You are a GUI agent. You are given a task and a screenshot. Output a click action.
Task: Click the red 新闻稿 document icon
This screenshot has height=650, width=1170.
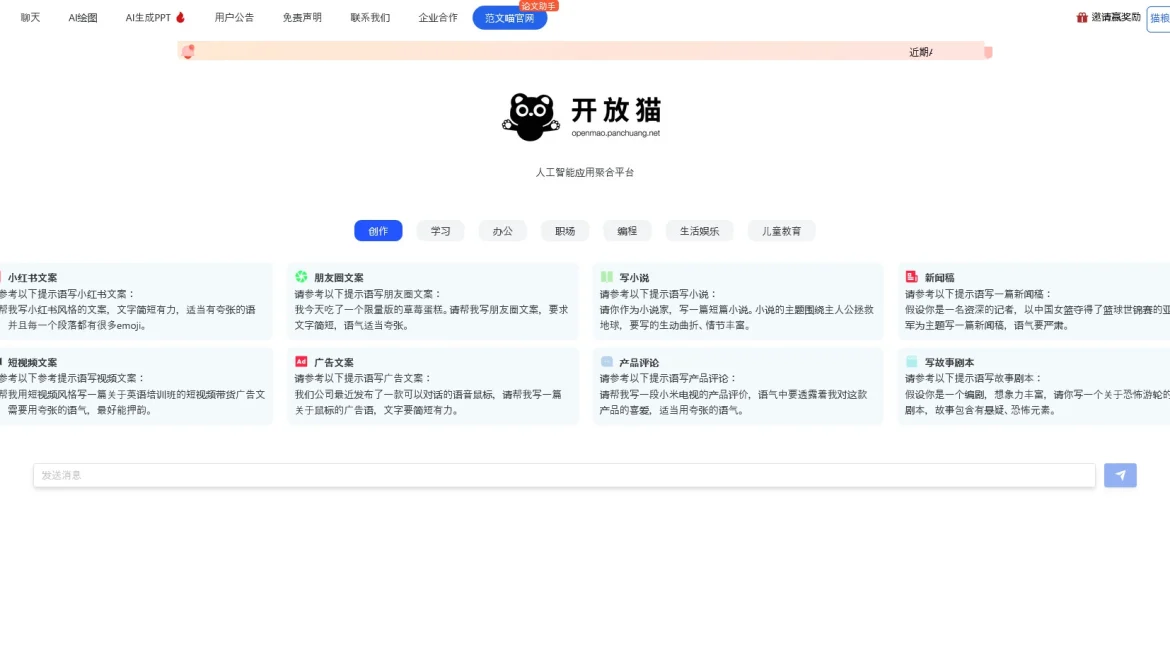pyautogui.click(x=911, y=277)
